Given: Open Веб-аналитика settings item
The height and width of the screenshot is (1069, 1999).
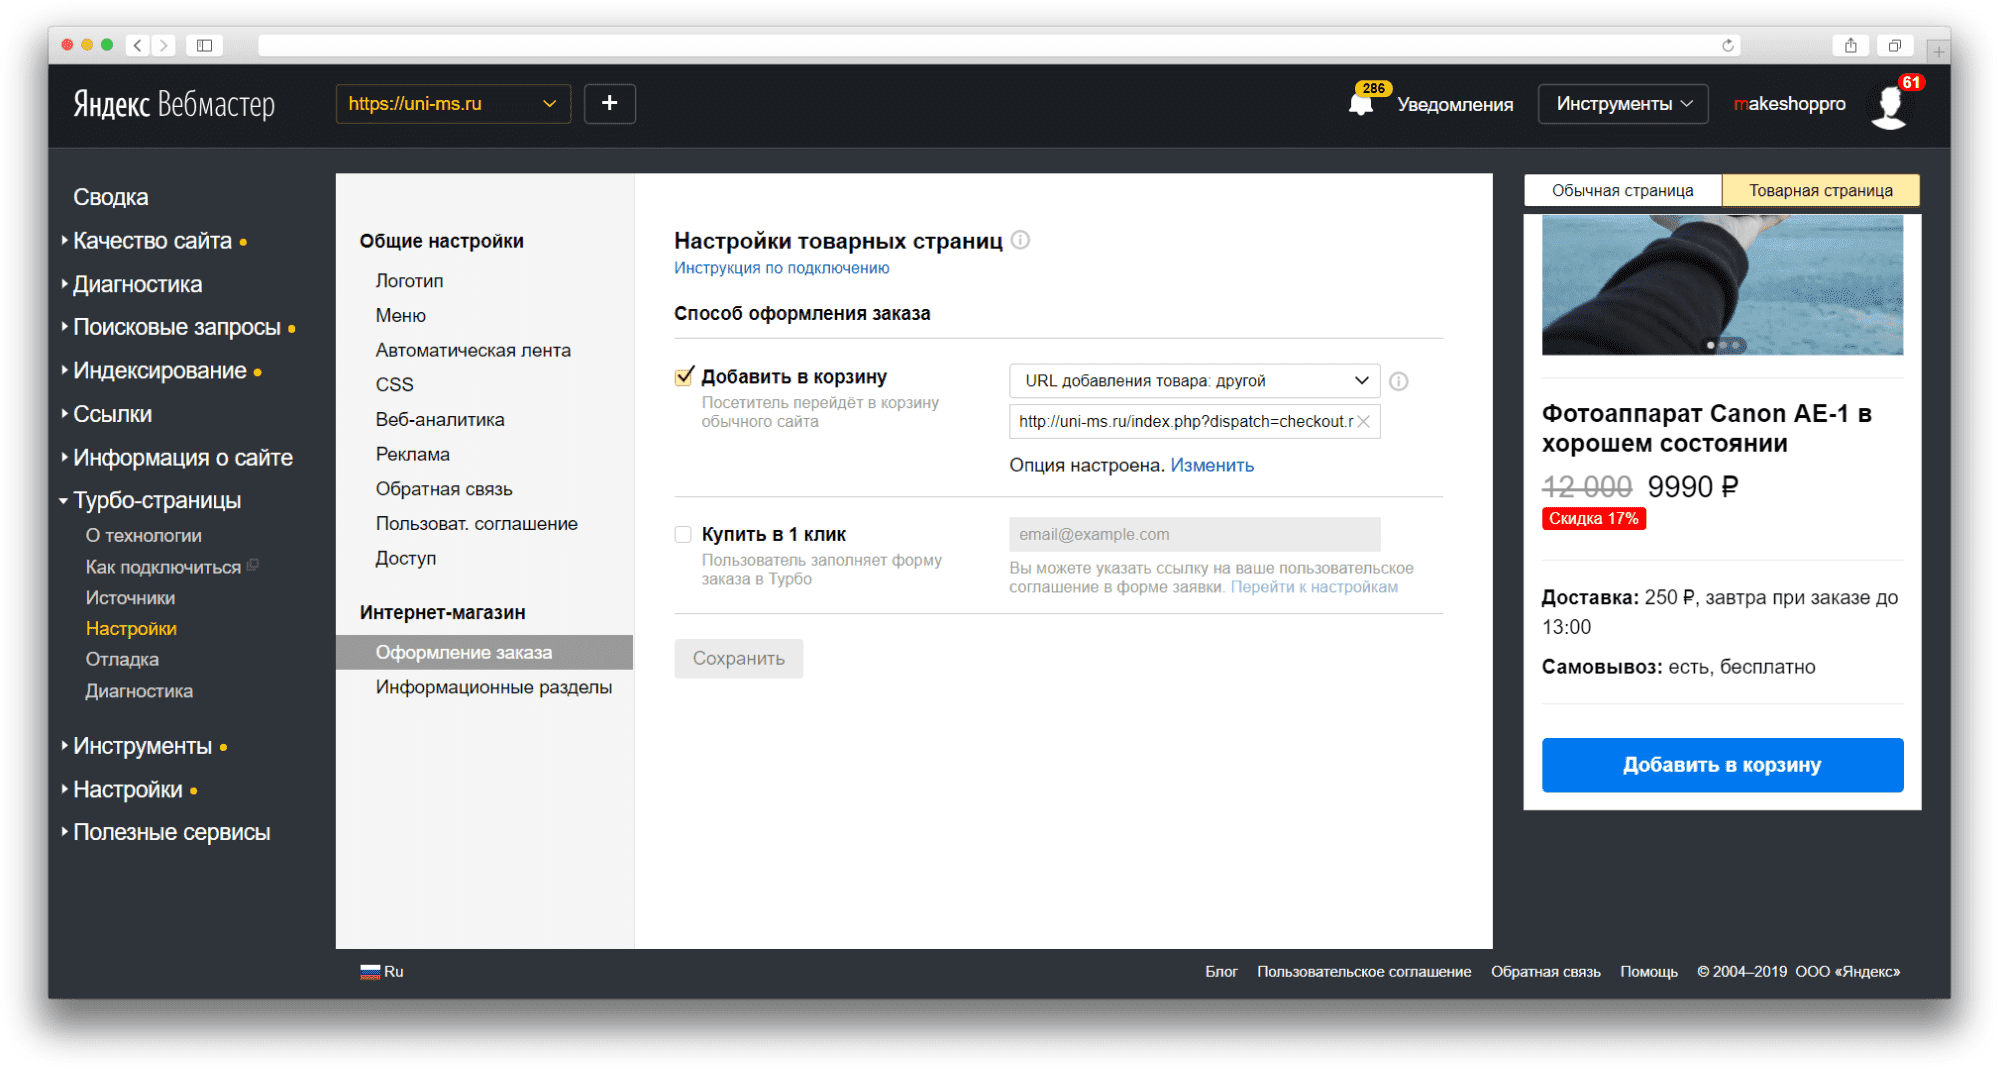Looking at the screenshot, I should (x=439, y=420).
